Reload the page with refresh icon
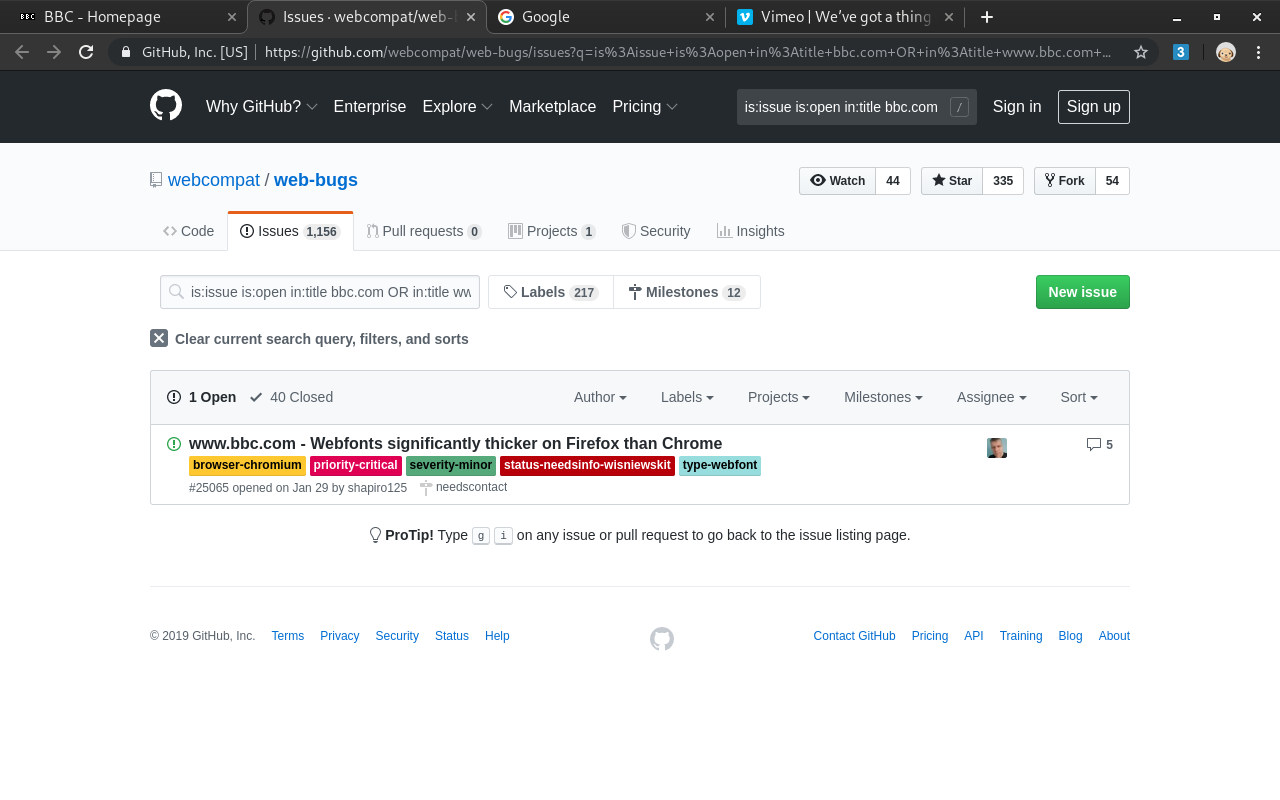 pos(86,52)
